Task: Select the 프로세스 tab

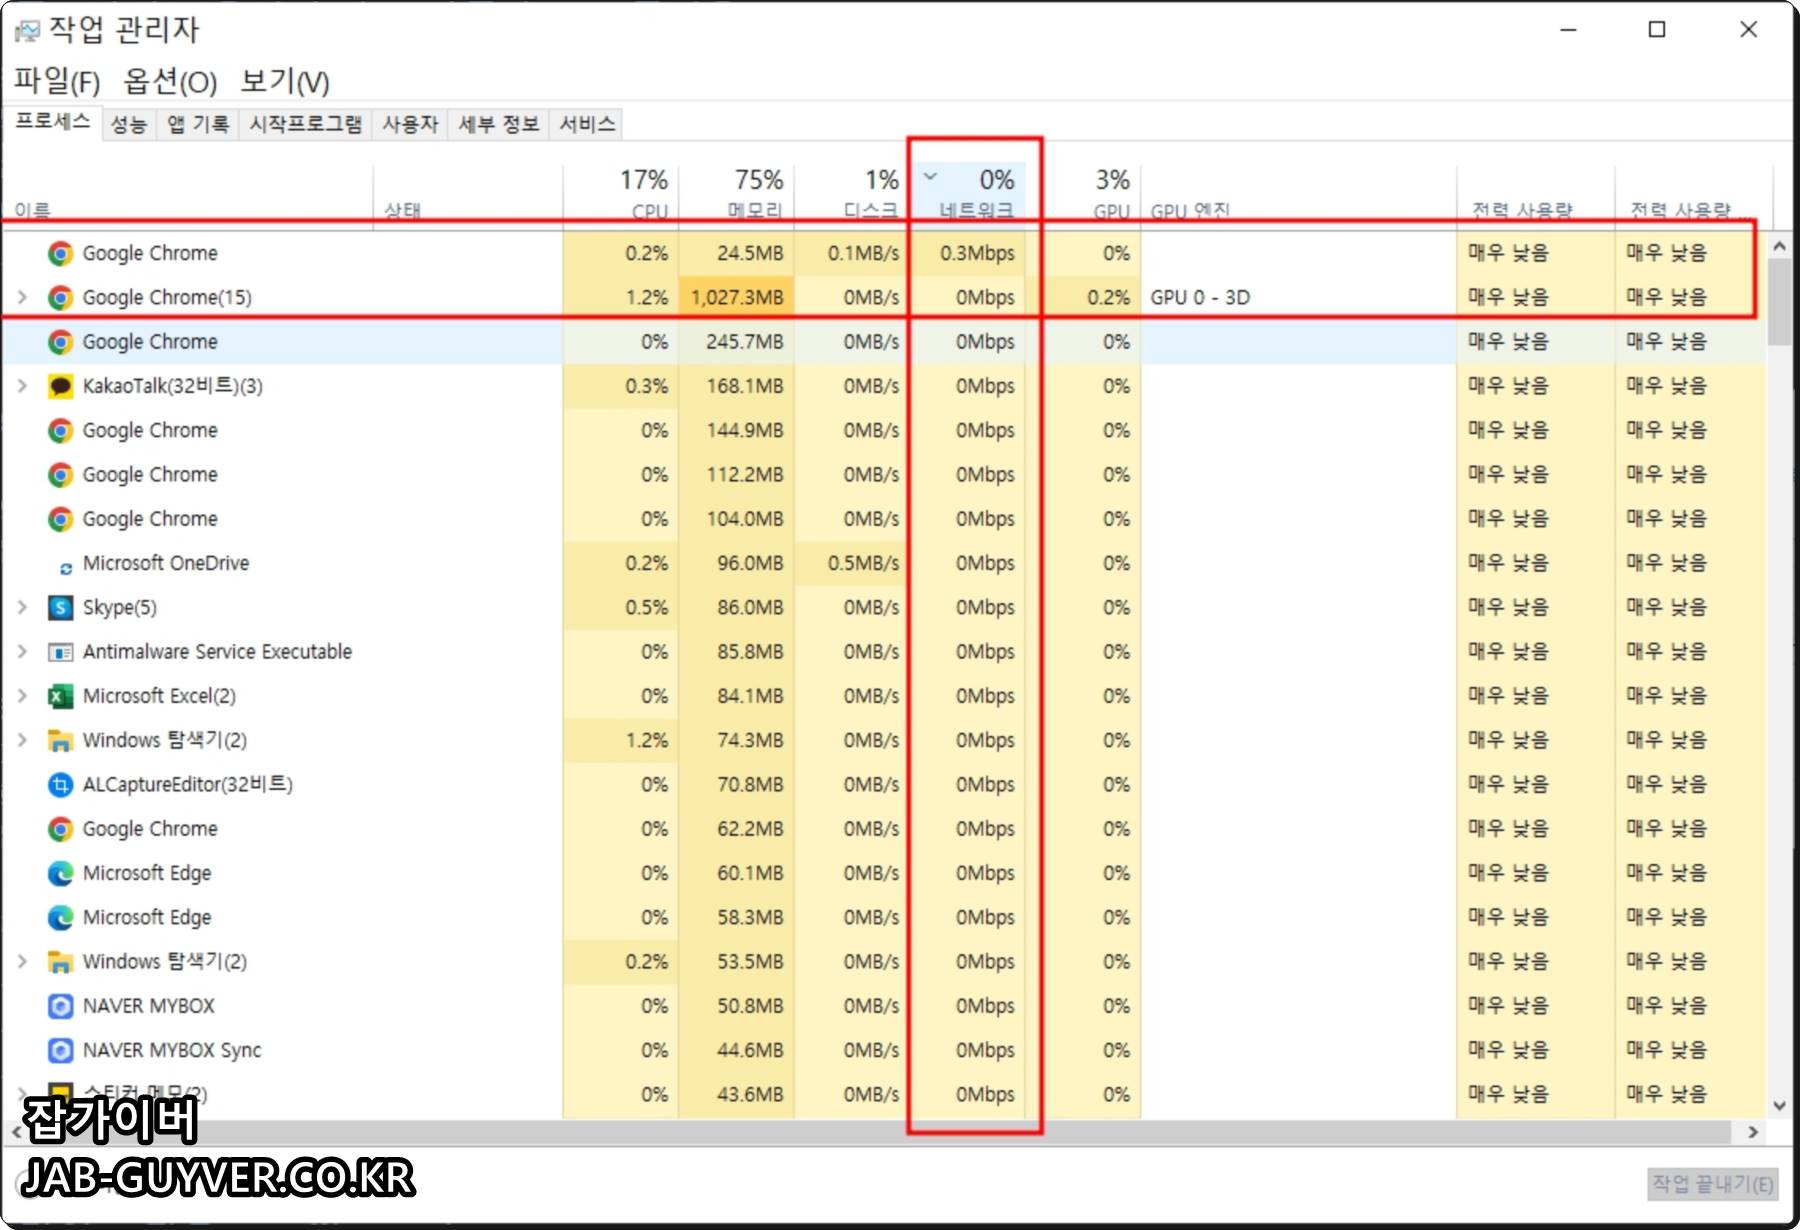Action: coord(53,121)
